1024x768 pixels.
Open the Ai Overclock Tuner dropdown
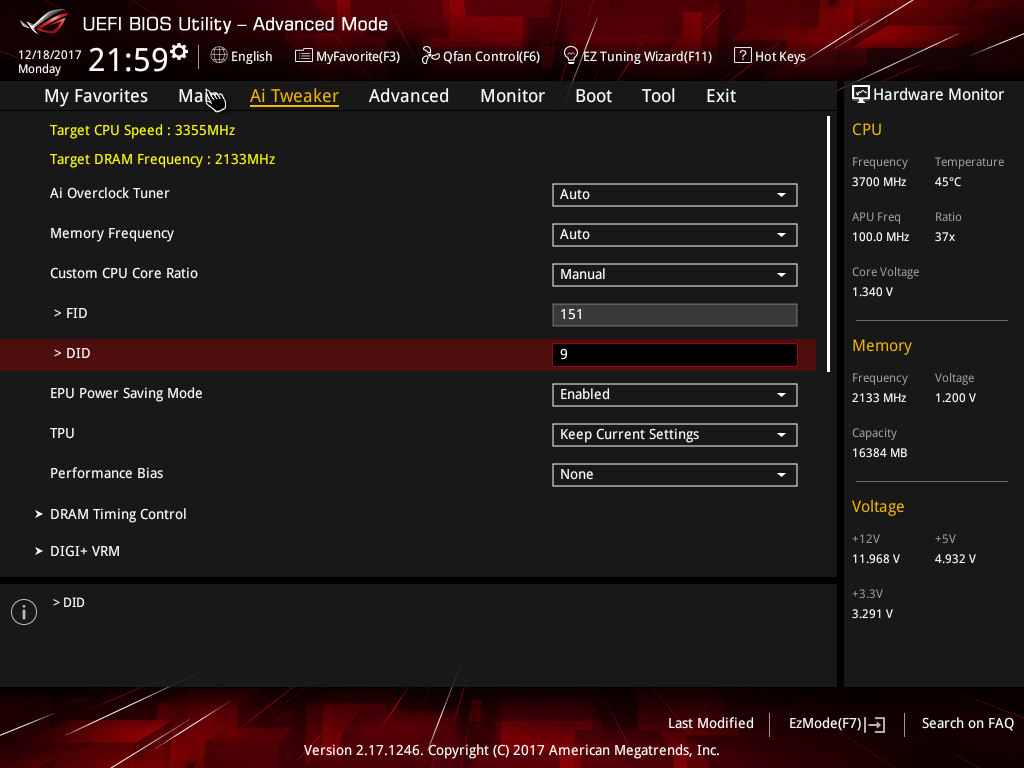click(x=675, y=195)
